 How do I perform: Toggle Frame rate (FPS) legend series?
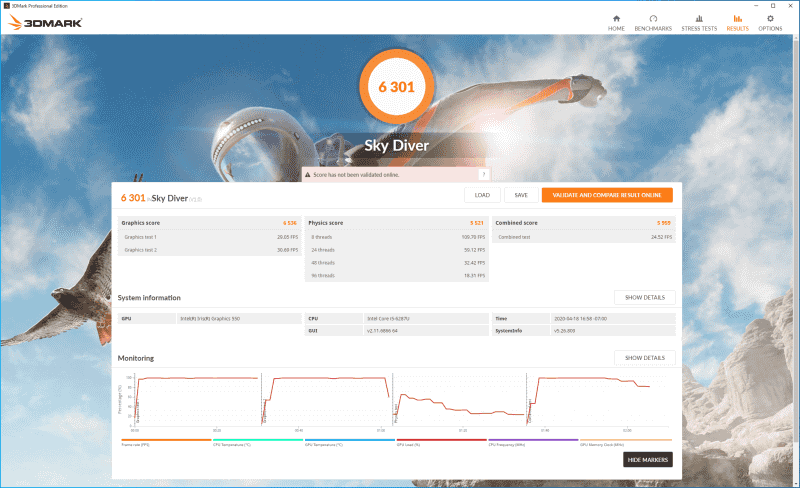(x=166, y=442)
